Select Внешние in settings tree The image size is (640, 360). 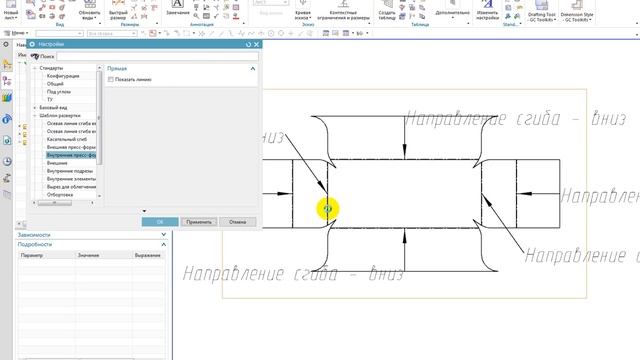pyautogui.click(x=57, y=163)
